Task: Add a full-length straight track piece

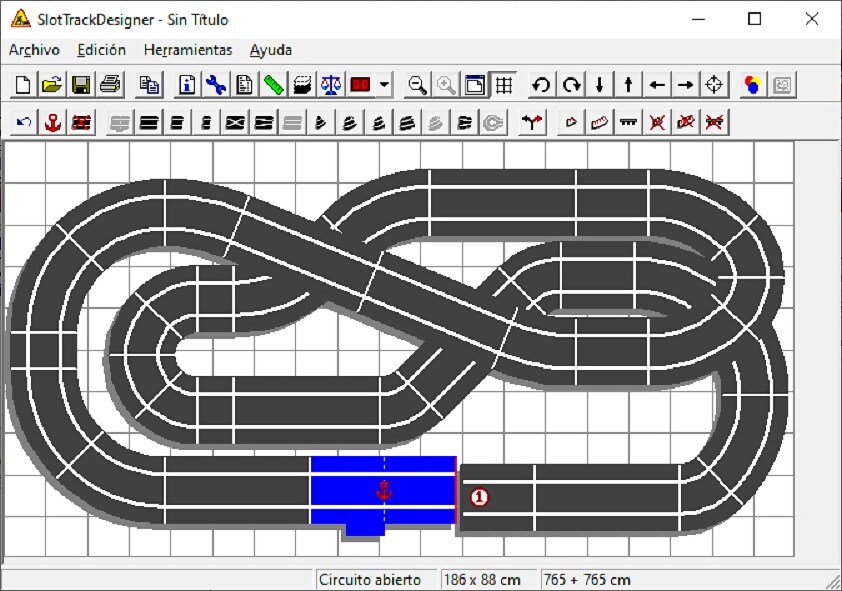Action: pos(149,123)
